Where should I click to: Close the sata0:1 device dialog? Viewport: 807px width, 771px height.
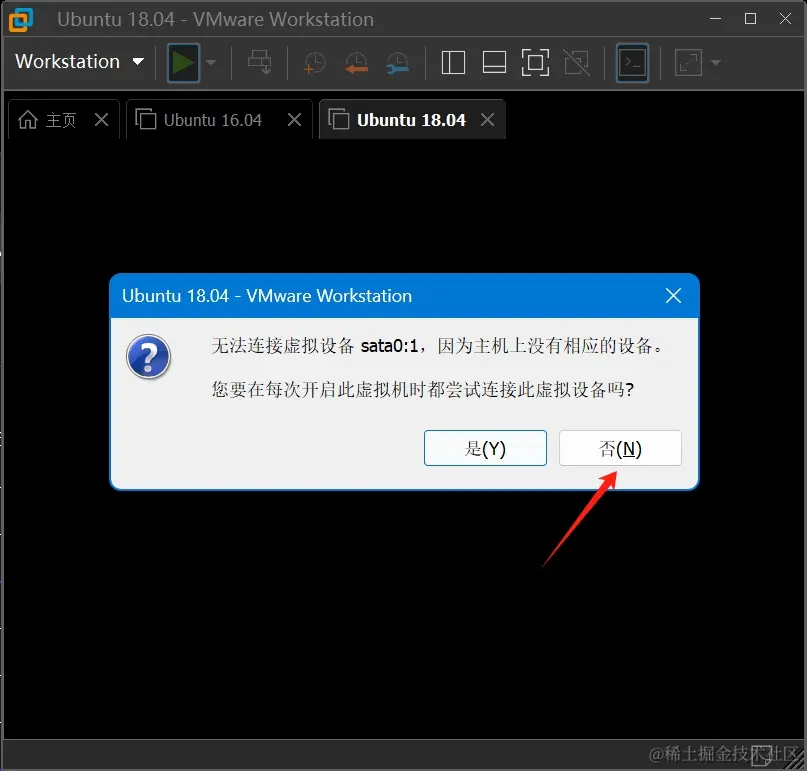pos(673,296)
